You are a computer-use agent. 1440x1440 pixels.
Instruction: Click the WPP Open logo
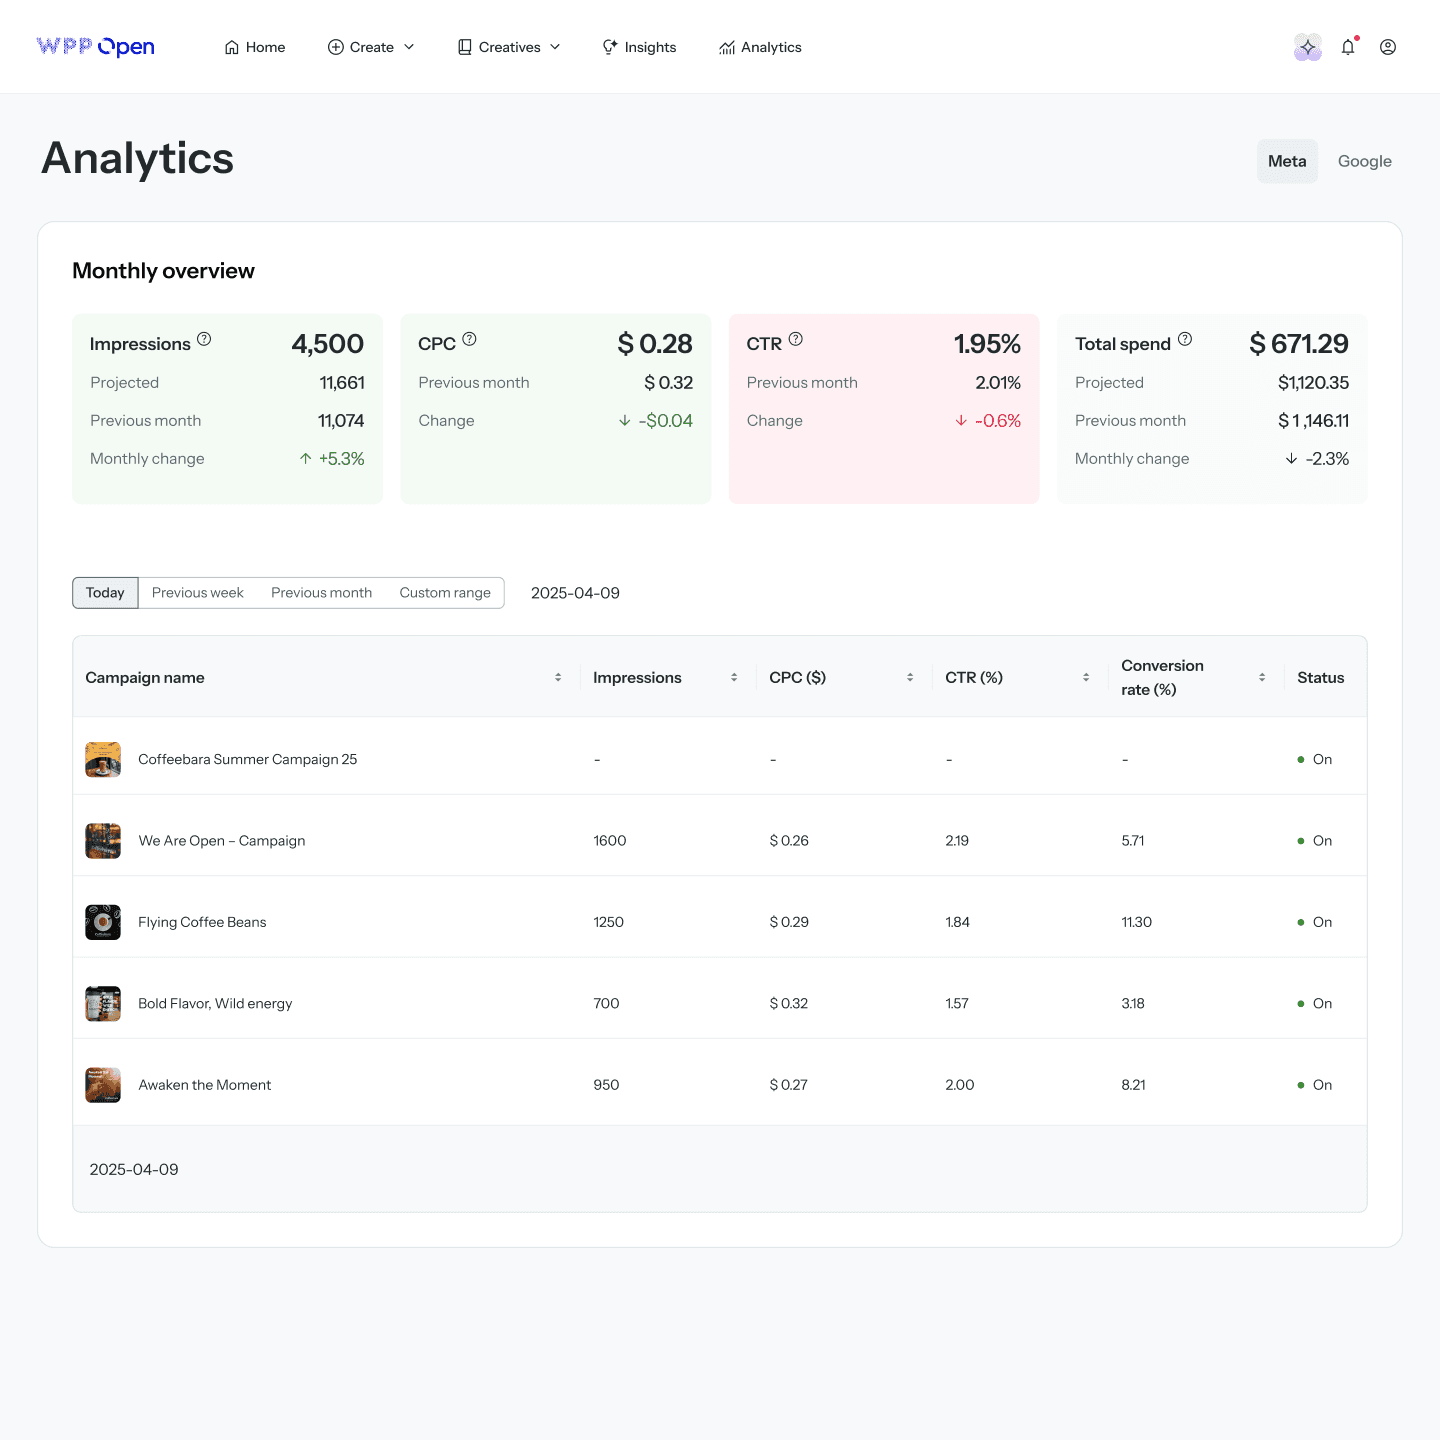(96, 47)
